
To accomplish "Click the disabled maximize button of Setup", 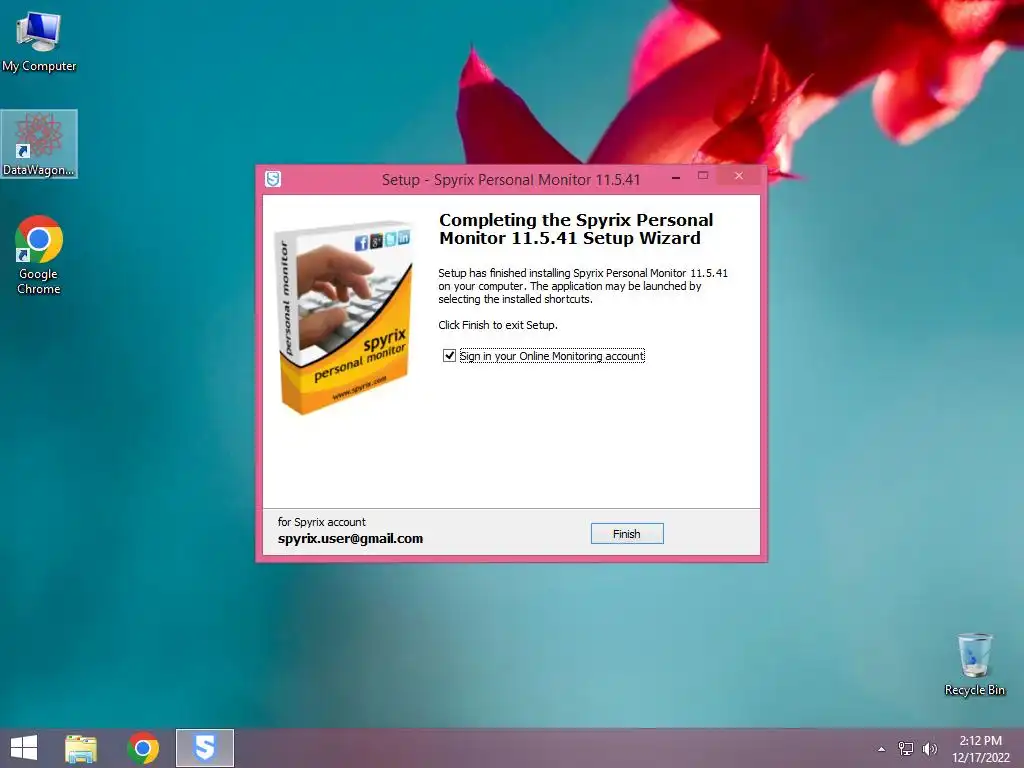I will pos(703,176).
